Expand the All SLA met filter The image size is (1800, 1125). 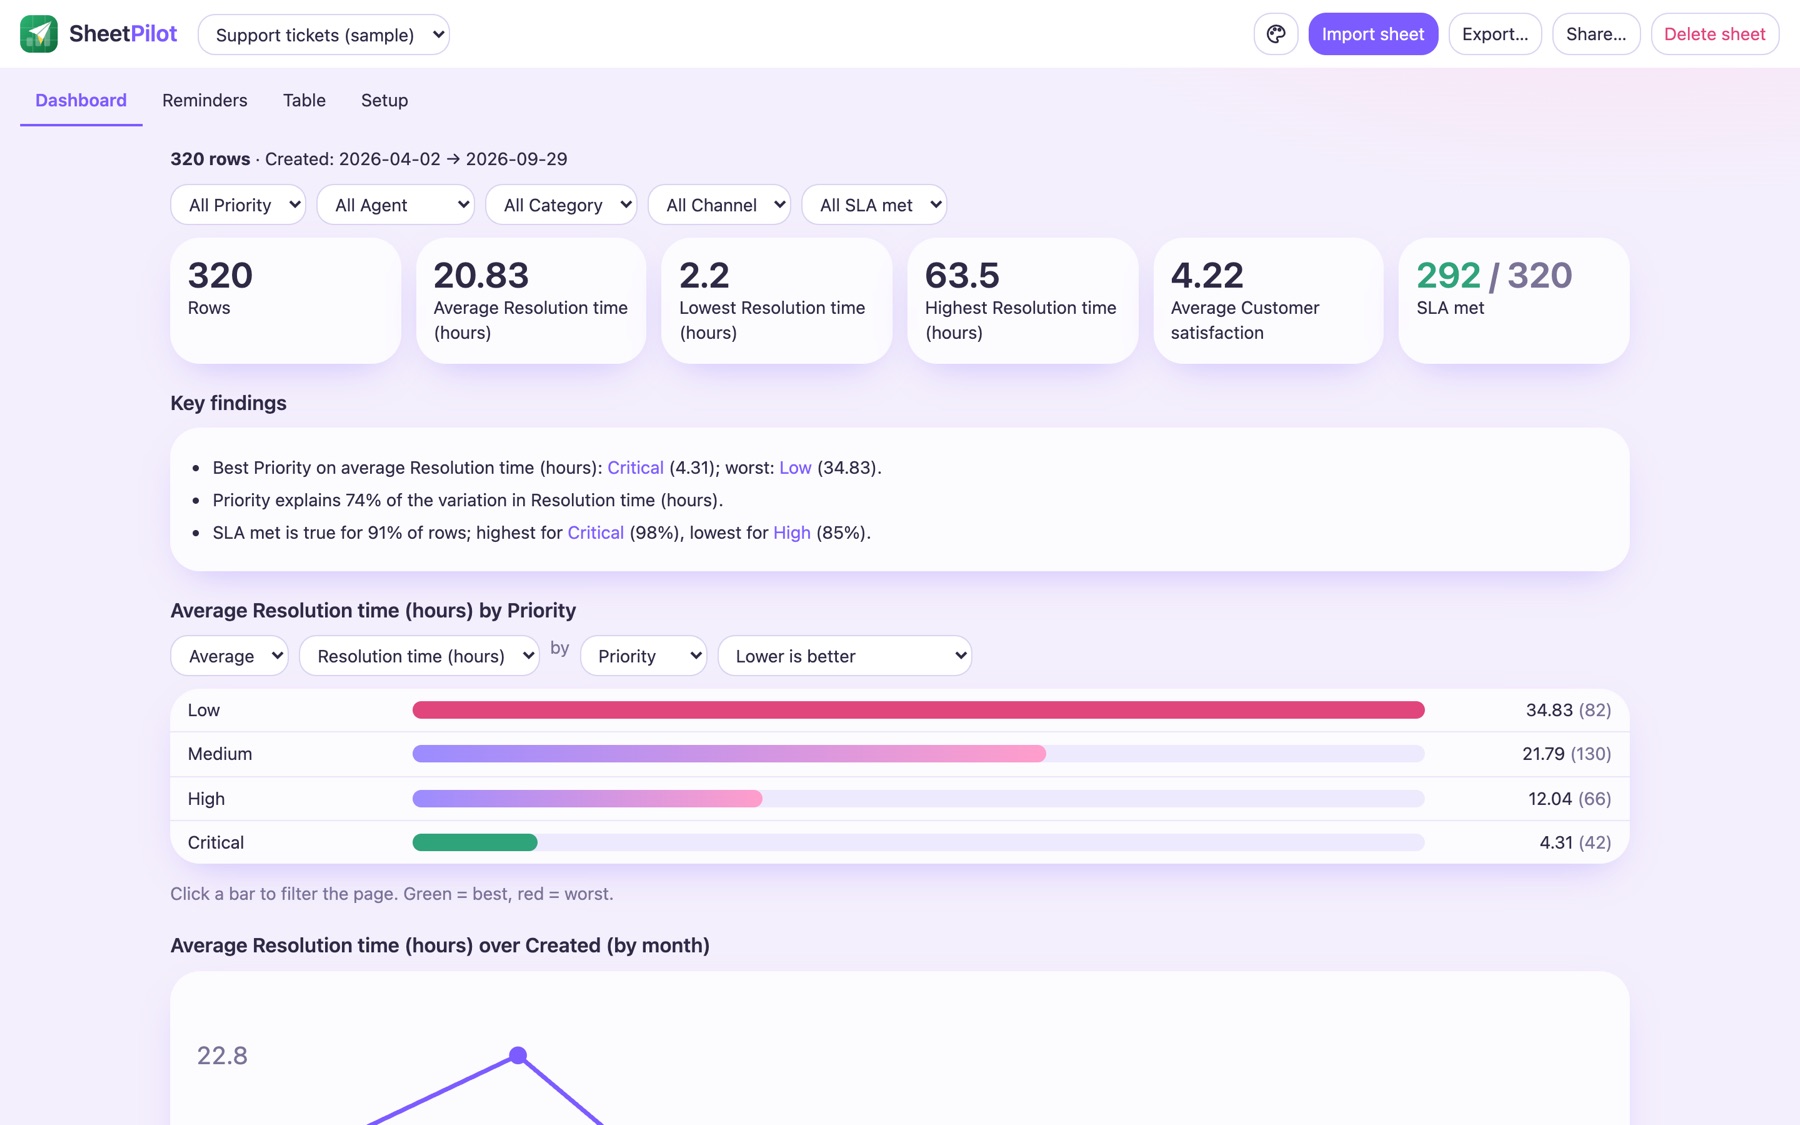(x=874, y=205)
